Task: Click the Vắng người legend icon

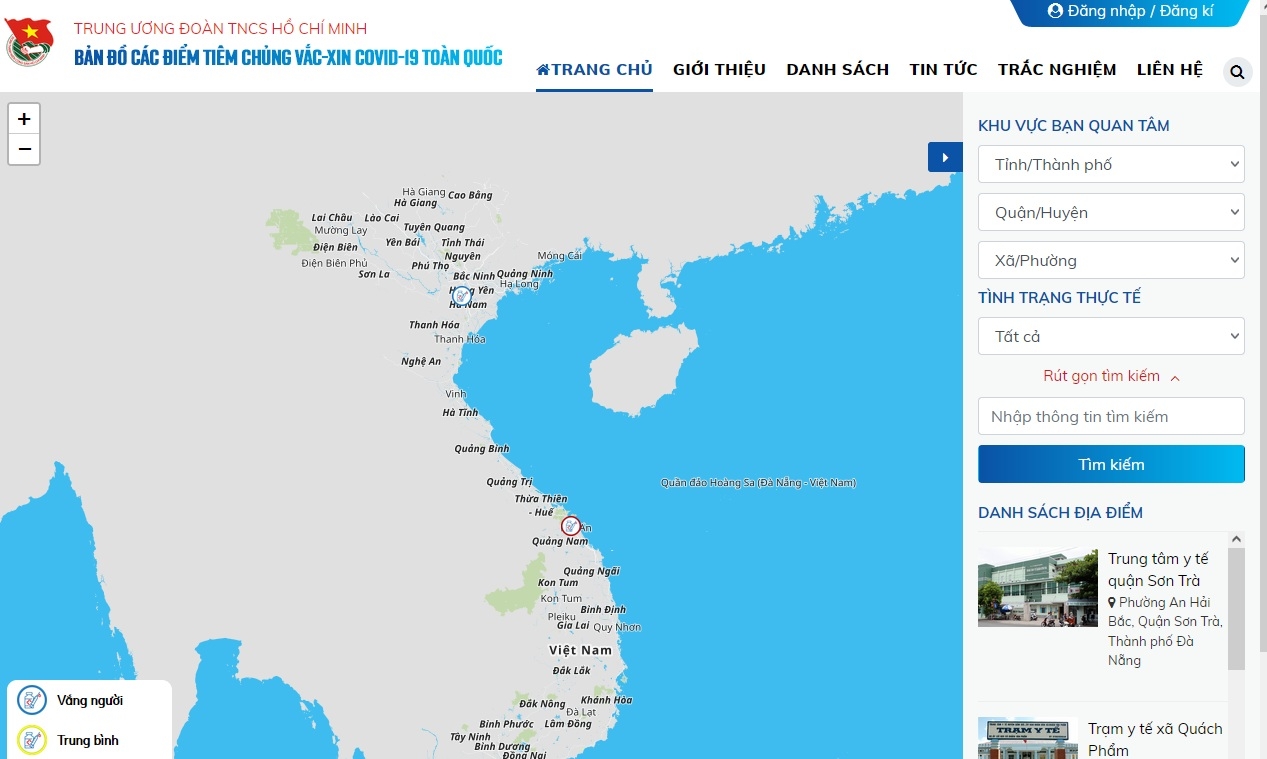Action: tap(32, 700)
